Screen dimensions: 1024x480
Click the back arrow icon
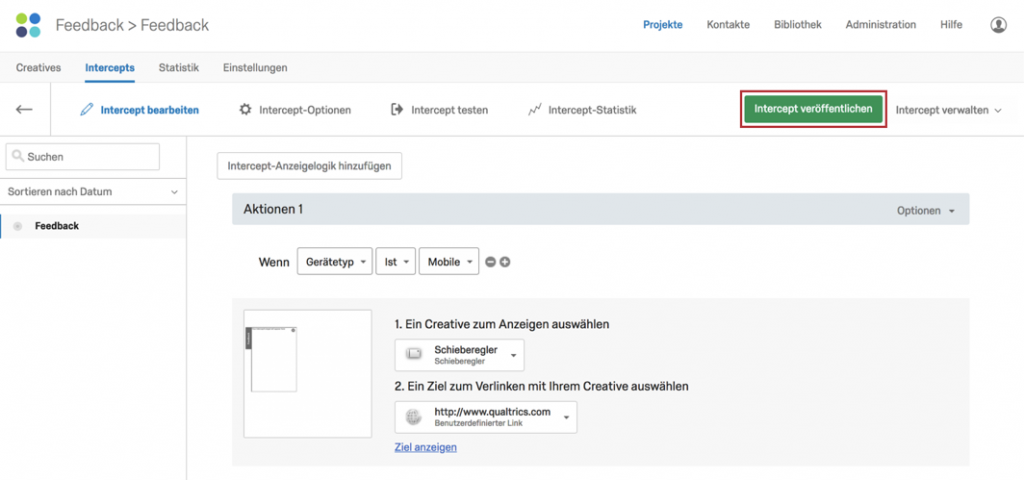24,110
